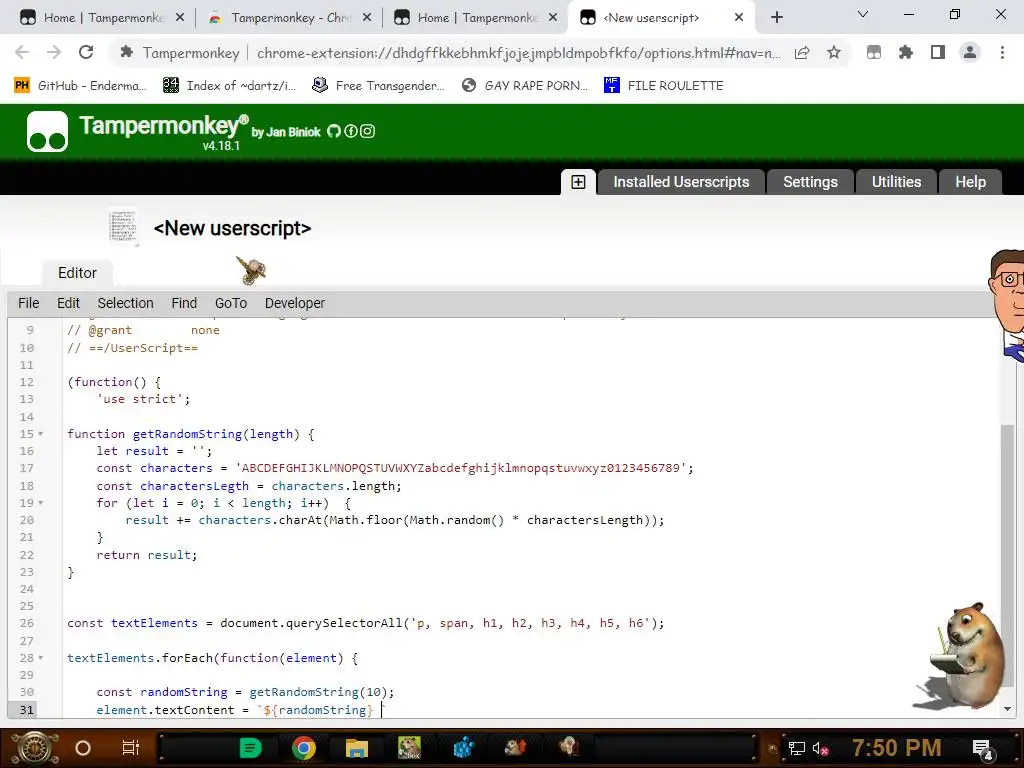Click the new script plus tab icon

[579, 182]
